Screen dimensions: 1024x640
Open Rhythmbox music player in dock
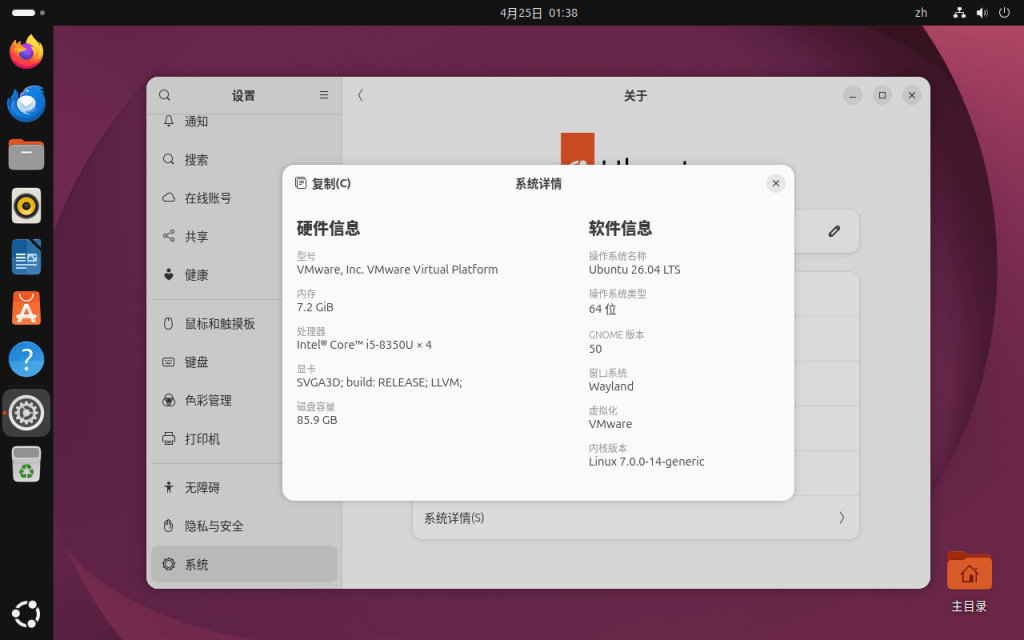point(26,206)
